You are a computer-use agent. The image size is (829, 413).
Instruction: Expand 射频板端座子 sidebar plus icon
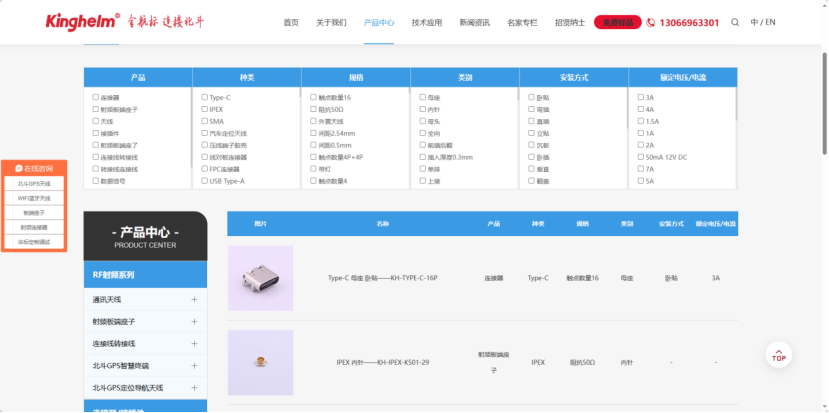[x=194, y=322]
